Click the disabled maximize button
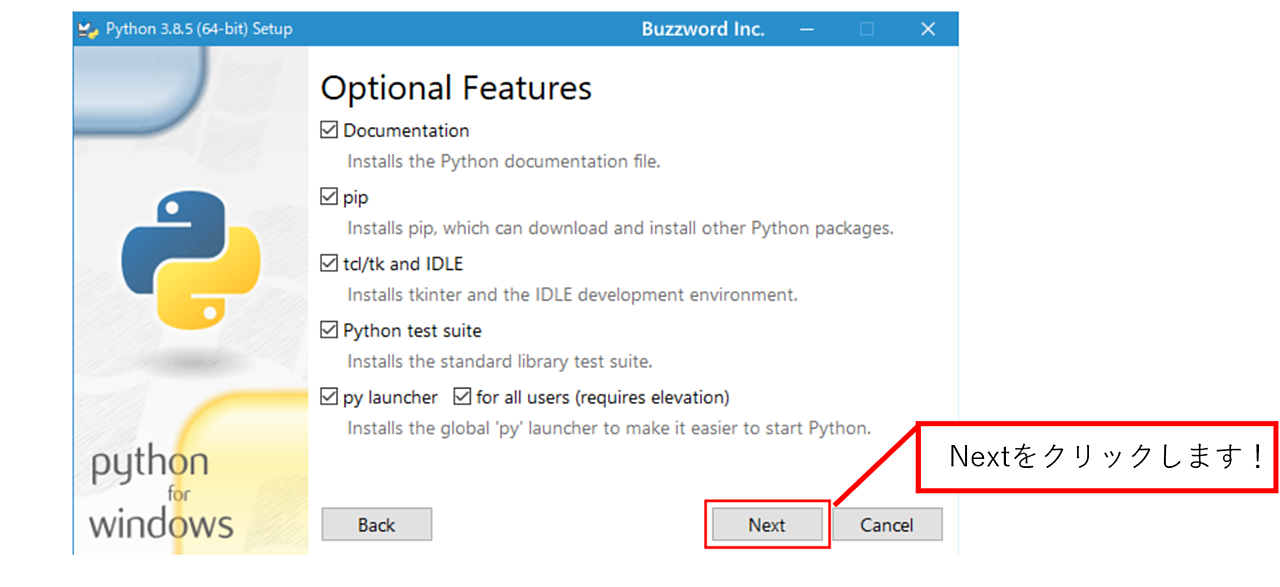Image resolution: width=1280 pixels, height=587 pixels. (x=867, y=29)
